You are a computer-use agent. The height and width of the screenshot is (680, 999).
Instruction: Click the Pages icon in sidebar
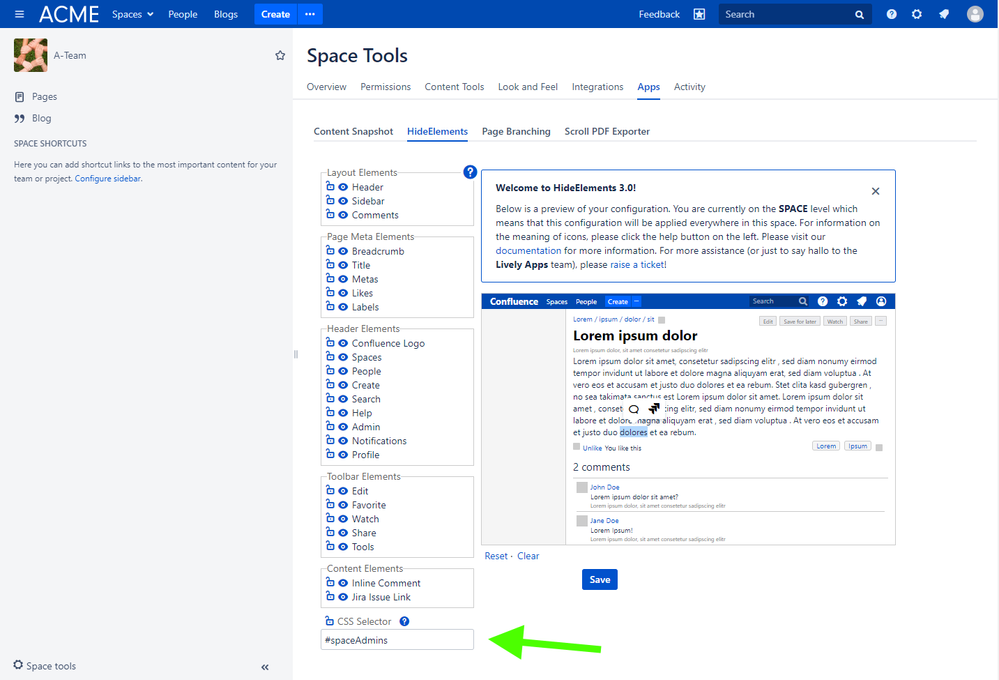19,97
